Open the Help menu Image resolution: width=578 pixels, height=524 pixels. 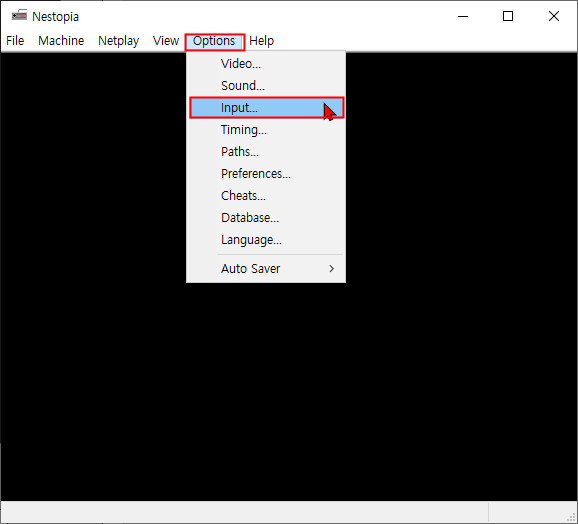[261, 41]
